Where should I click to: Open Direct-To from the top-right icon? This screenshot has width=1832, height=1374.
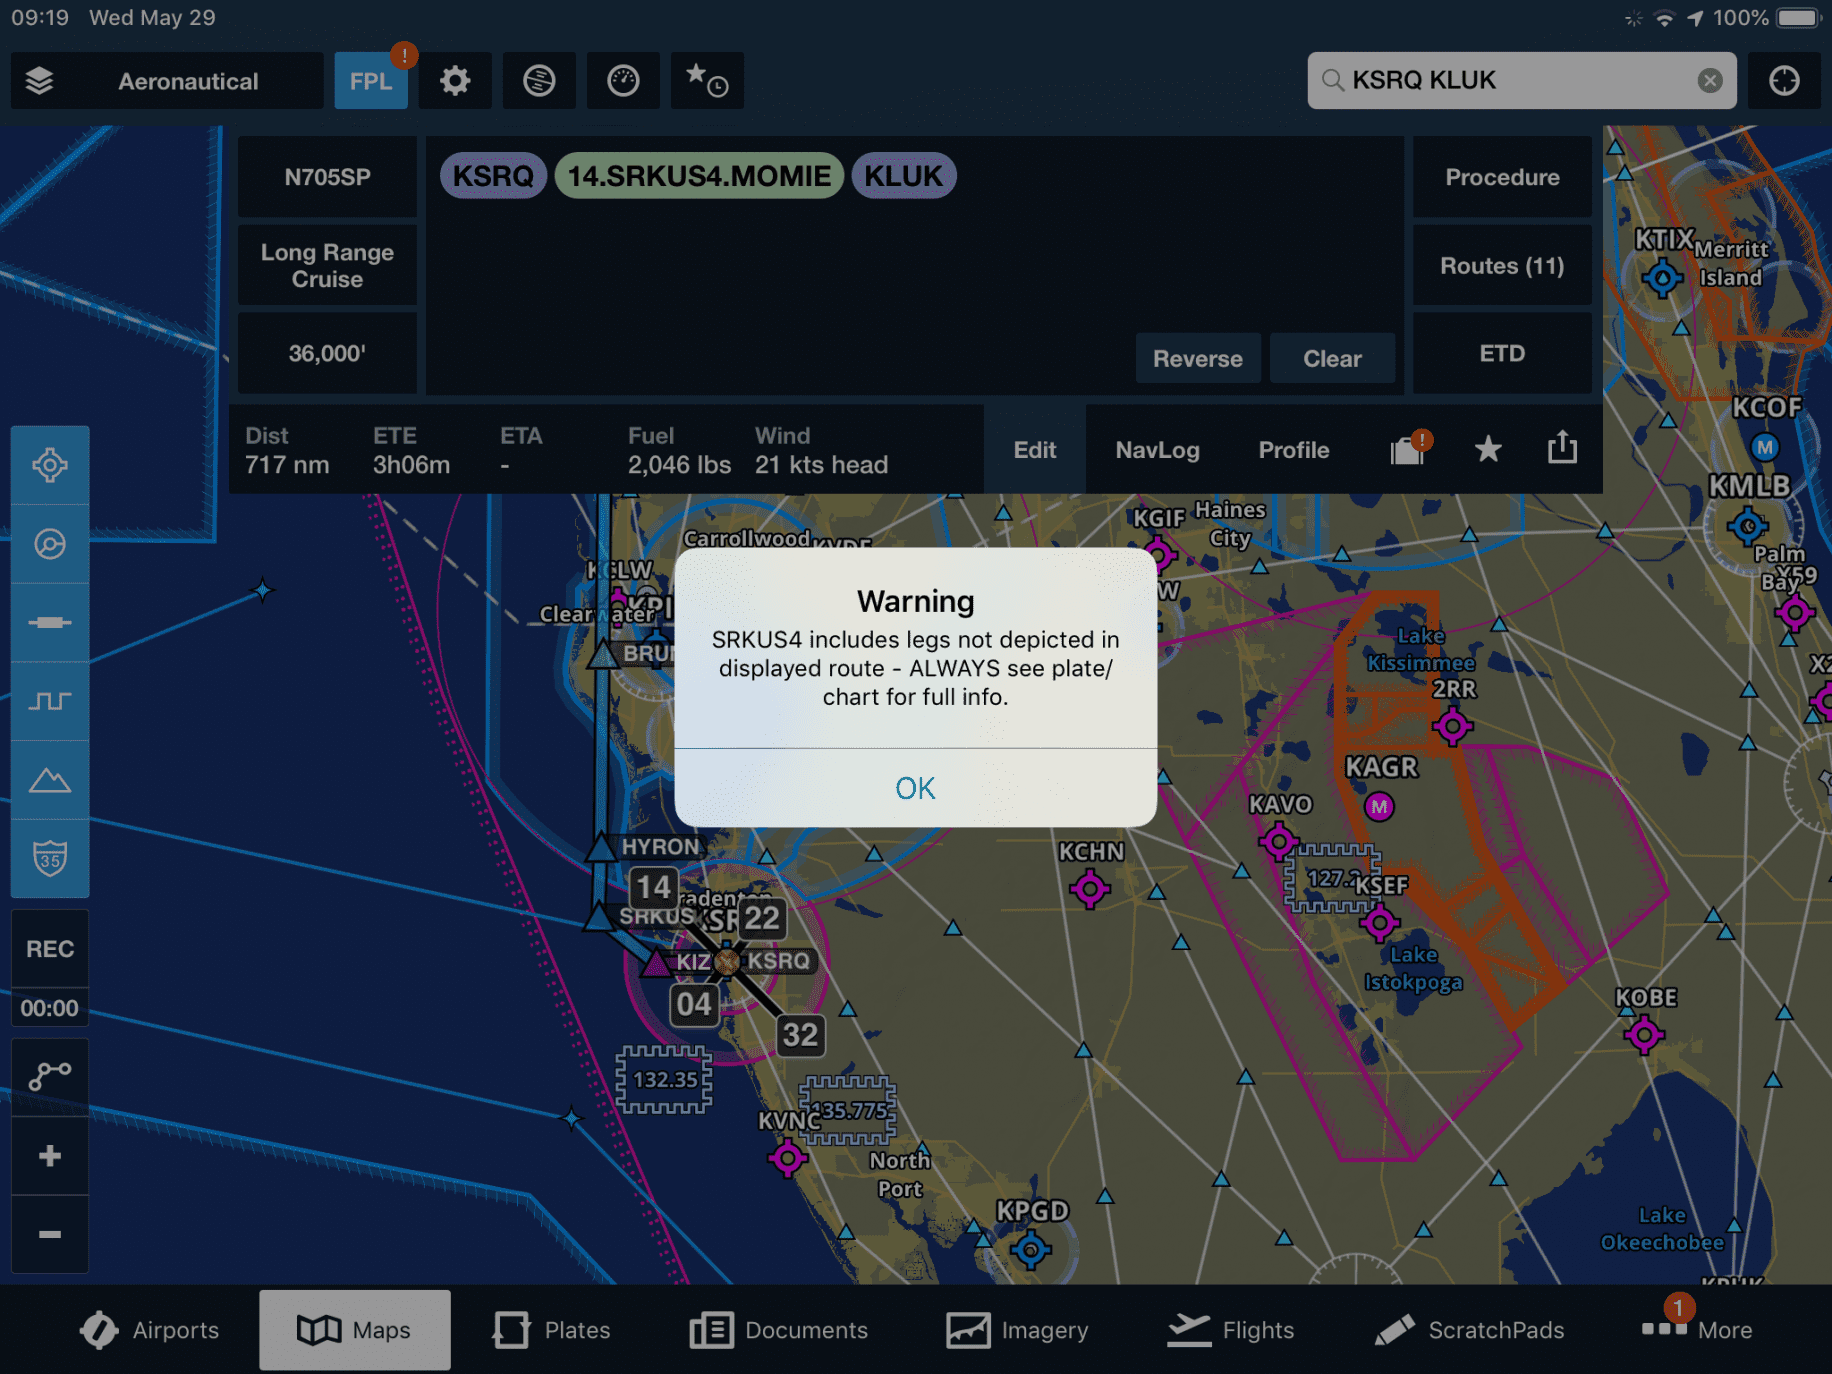tap(1784, 80)
